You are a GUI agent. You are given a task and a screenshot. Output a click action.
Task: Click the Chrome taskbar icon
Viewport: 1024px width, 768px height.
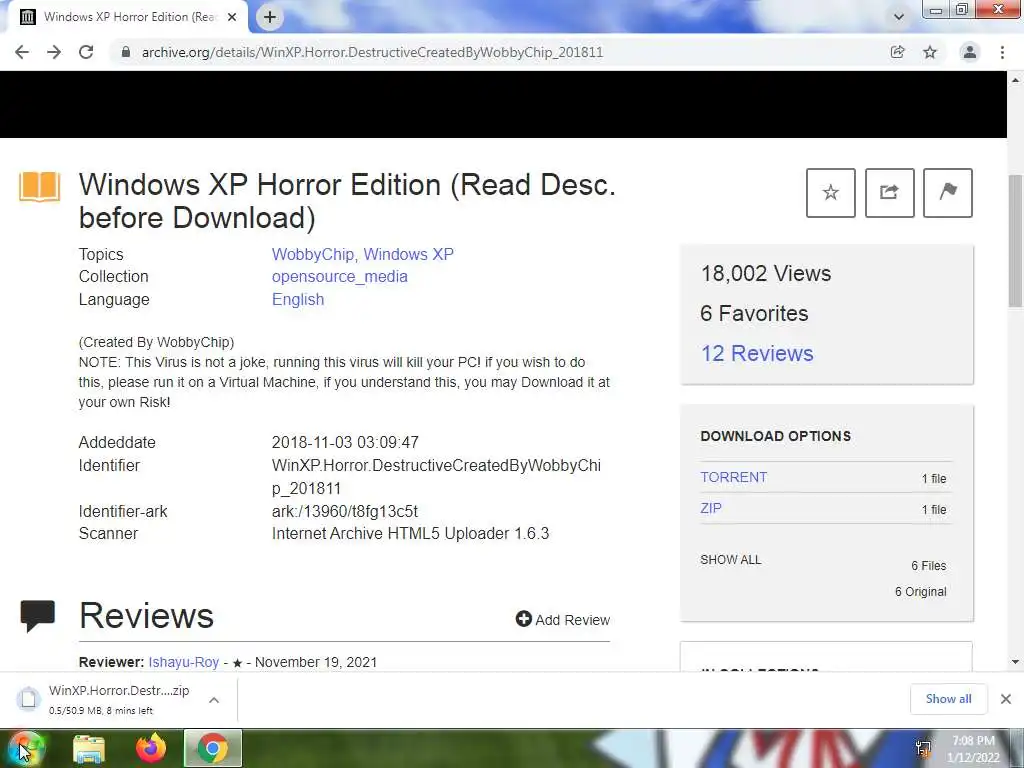pos(213,748)
